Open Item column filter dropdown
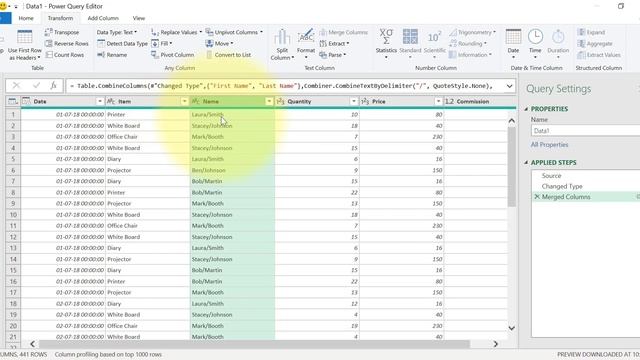Viewport: 640px width, 360px height. pyautogui.click(x=184, y=101)
